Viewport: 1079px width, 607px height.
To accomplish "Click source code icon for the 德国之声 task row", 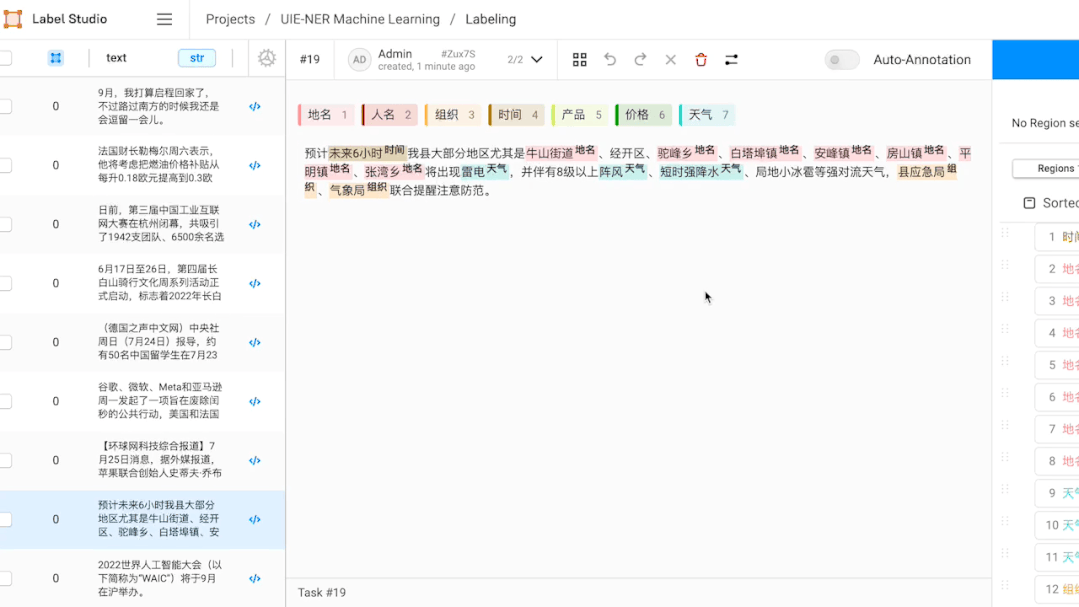I will point(255,343).
